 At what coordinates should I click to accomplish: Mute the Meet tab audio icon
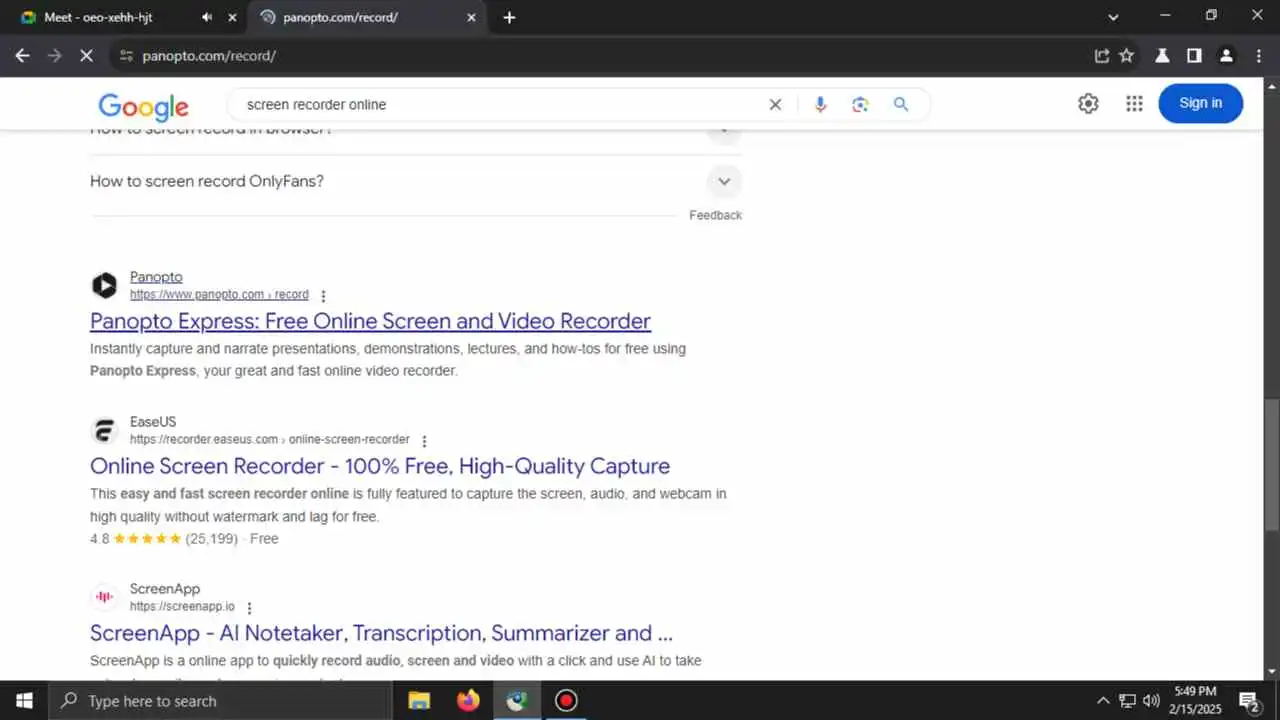click(207, 17)
